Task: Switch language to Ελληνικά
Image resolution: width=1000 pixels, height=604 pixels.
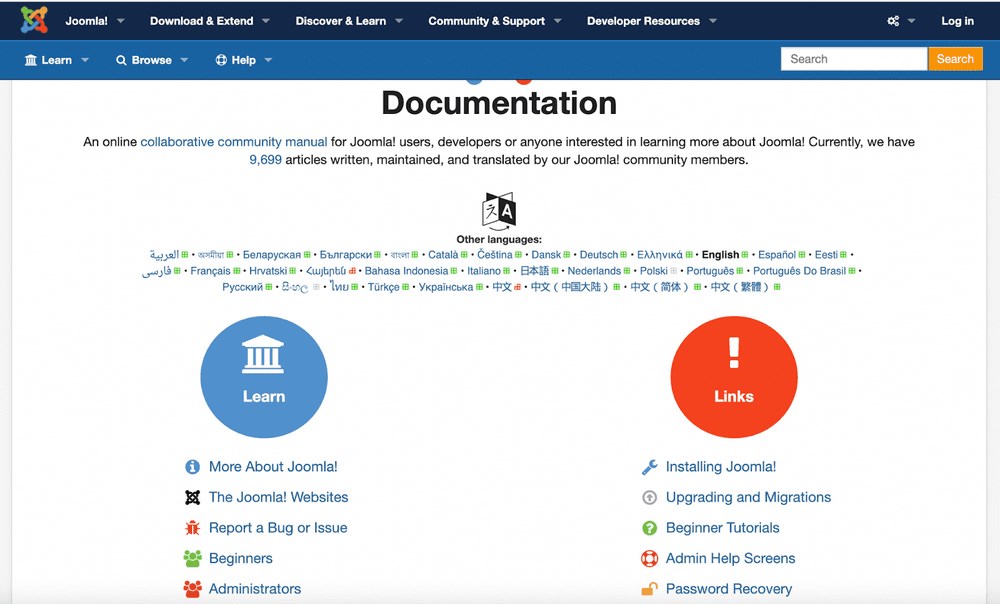Action: tap(660, 254)
